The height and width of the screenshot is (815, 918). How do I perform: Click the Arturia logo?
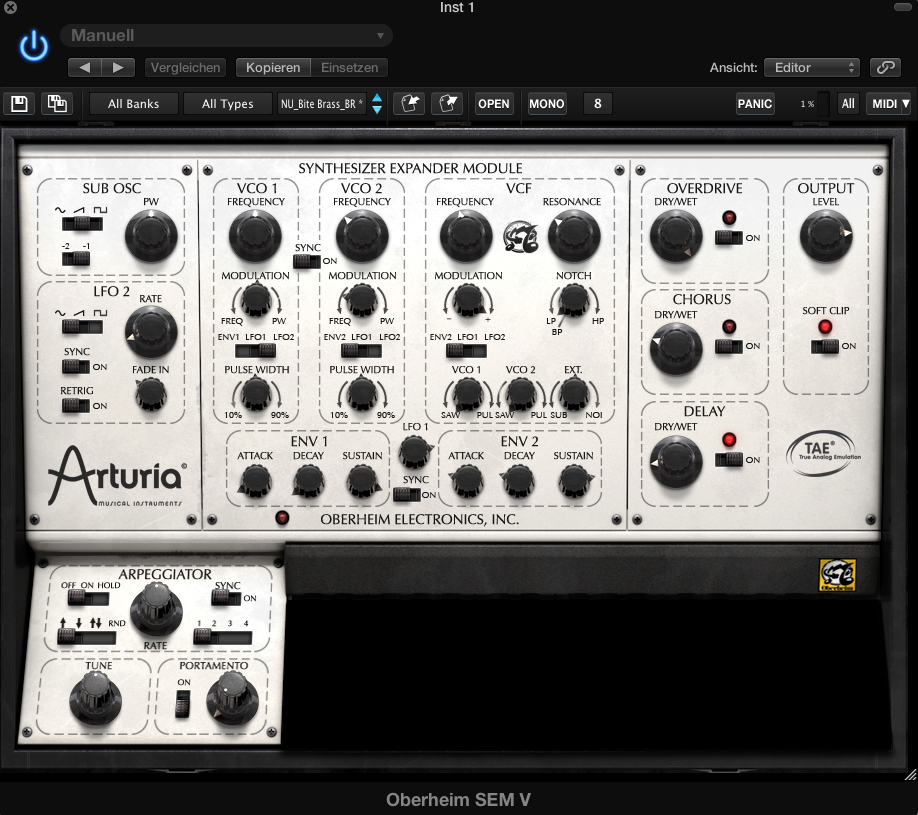117,476
